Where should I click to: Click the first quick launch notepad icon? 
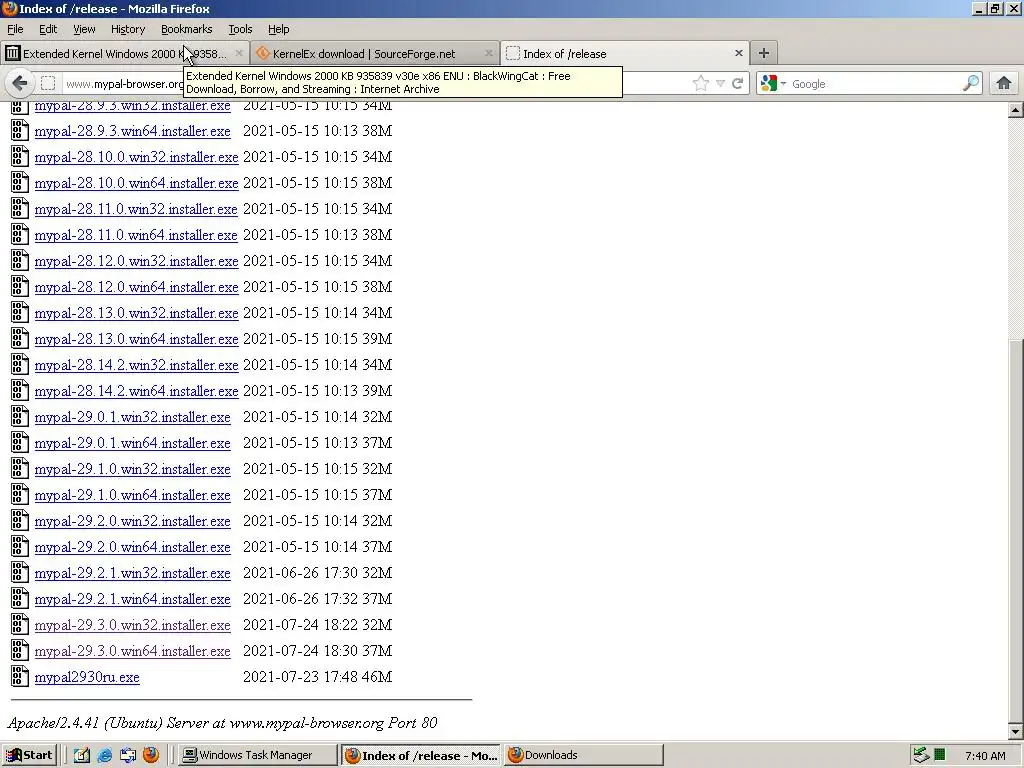click(81, 755)
